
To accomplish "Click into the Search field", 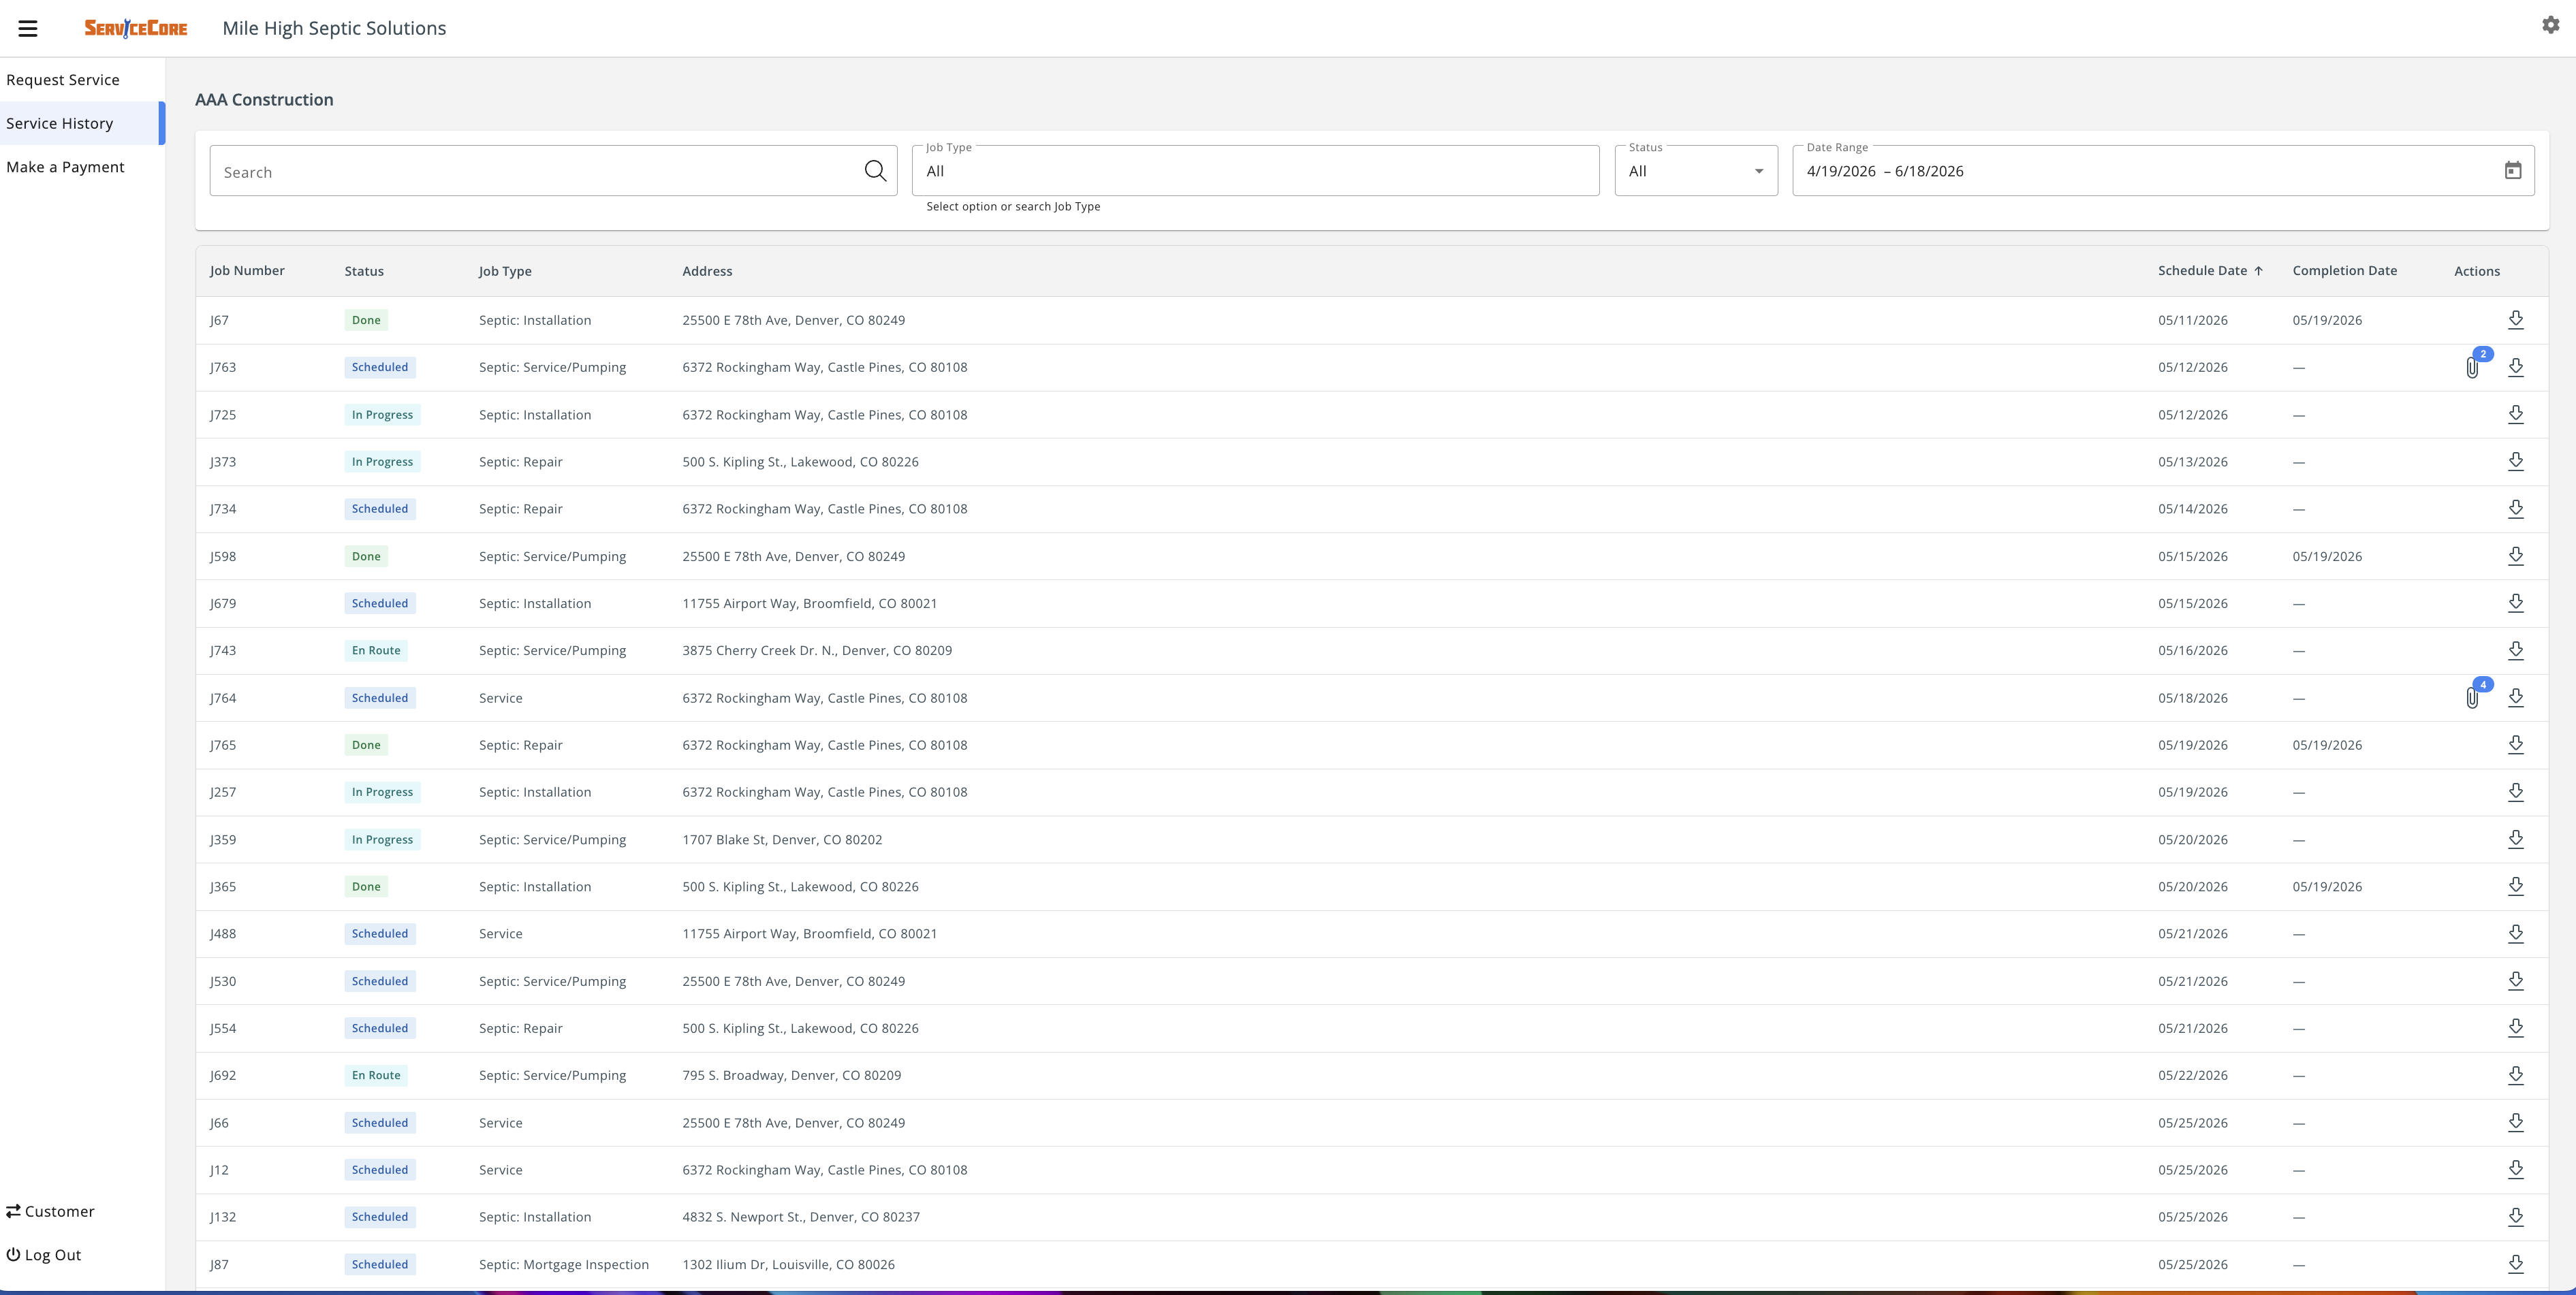I will pos(553,171).
